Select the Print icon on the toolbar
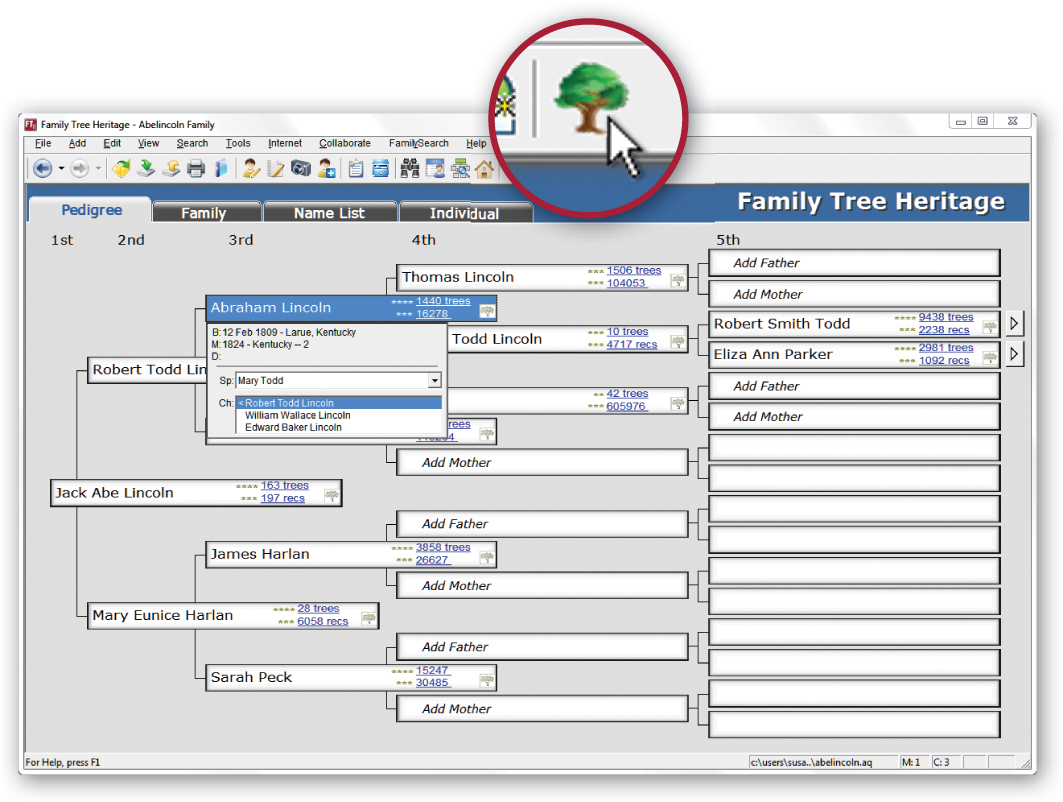 (x=195, y=168)
